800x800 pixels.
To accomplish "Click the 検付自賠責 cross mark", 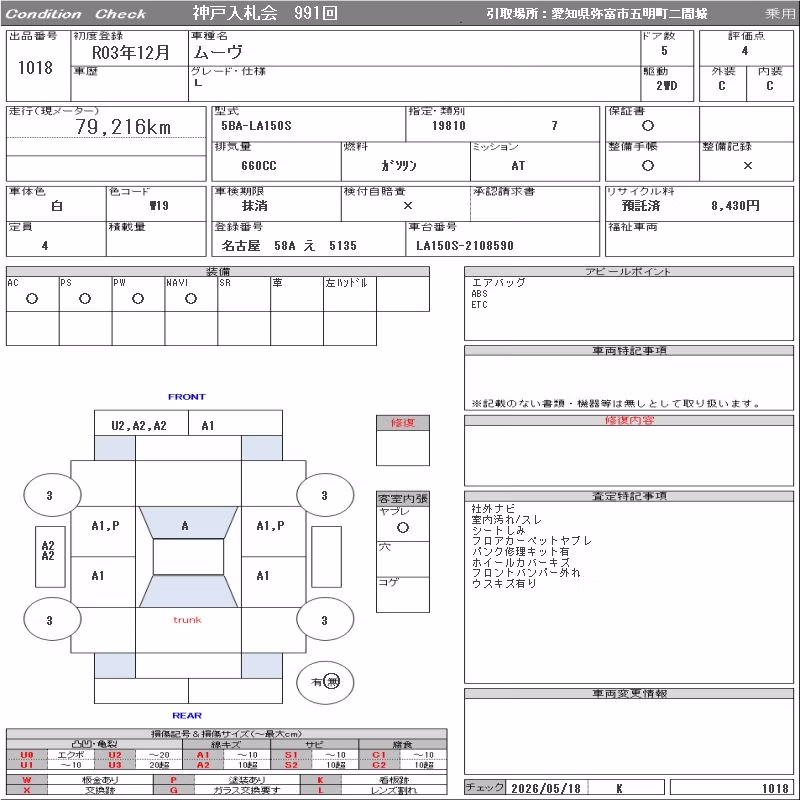I will (x=408, y=206).
